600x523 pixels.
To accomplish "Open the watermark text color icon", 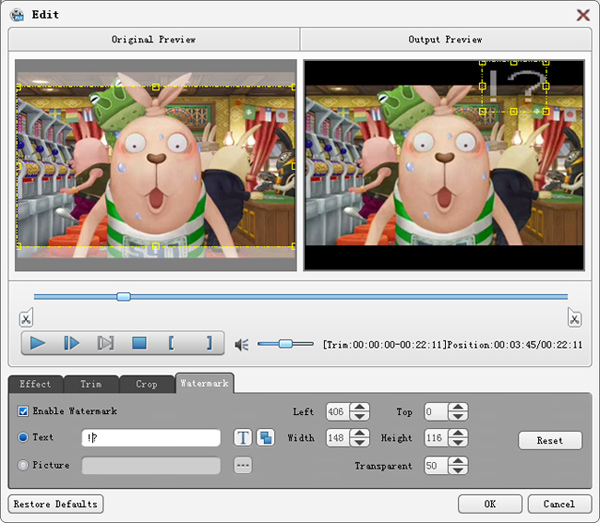I will point(265,437).
